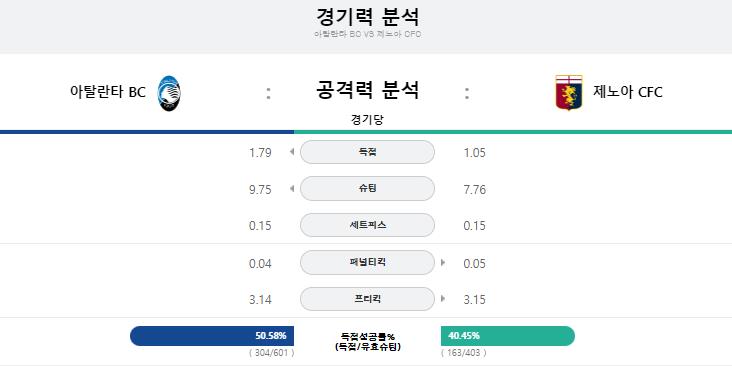The height and width of the screenshot is (366, 732).
Task: Select the 득점 stat pill
Action: point(367,152)
